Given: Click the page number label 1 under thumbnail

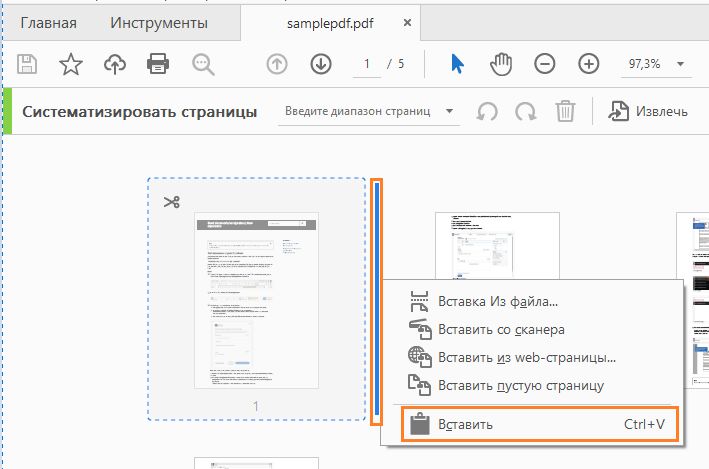Looking at the screenshot, I should 256,406.
